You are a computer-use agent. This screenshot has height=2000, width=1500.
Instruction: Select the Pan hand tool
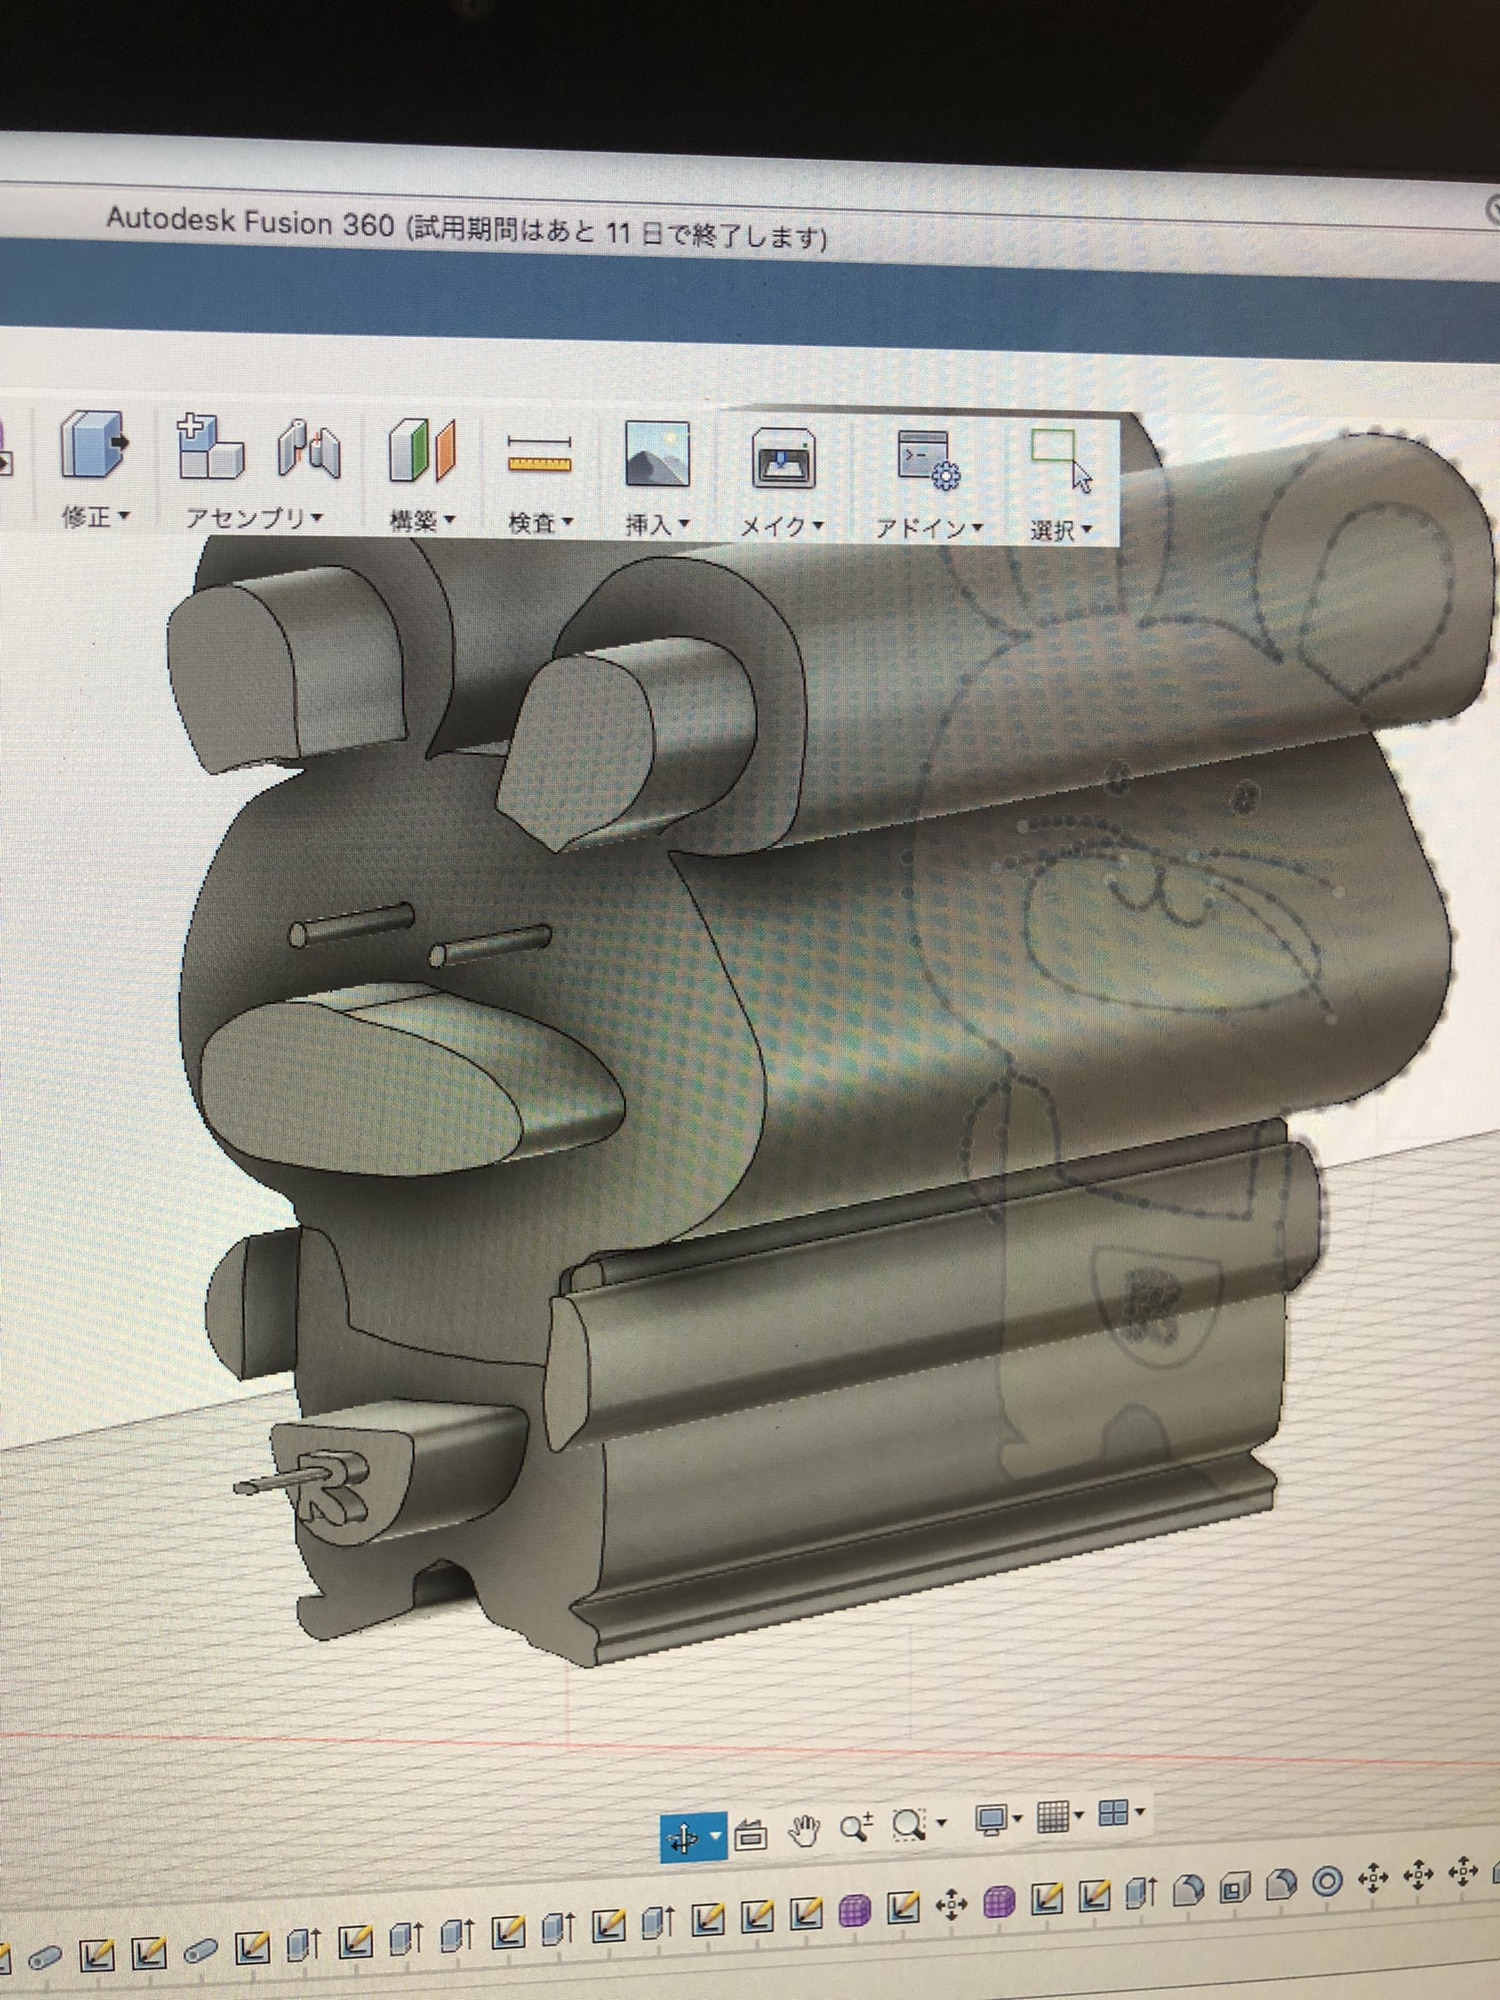coord(803,1830)
